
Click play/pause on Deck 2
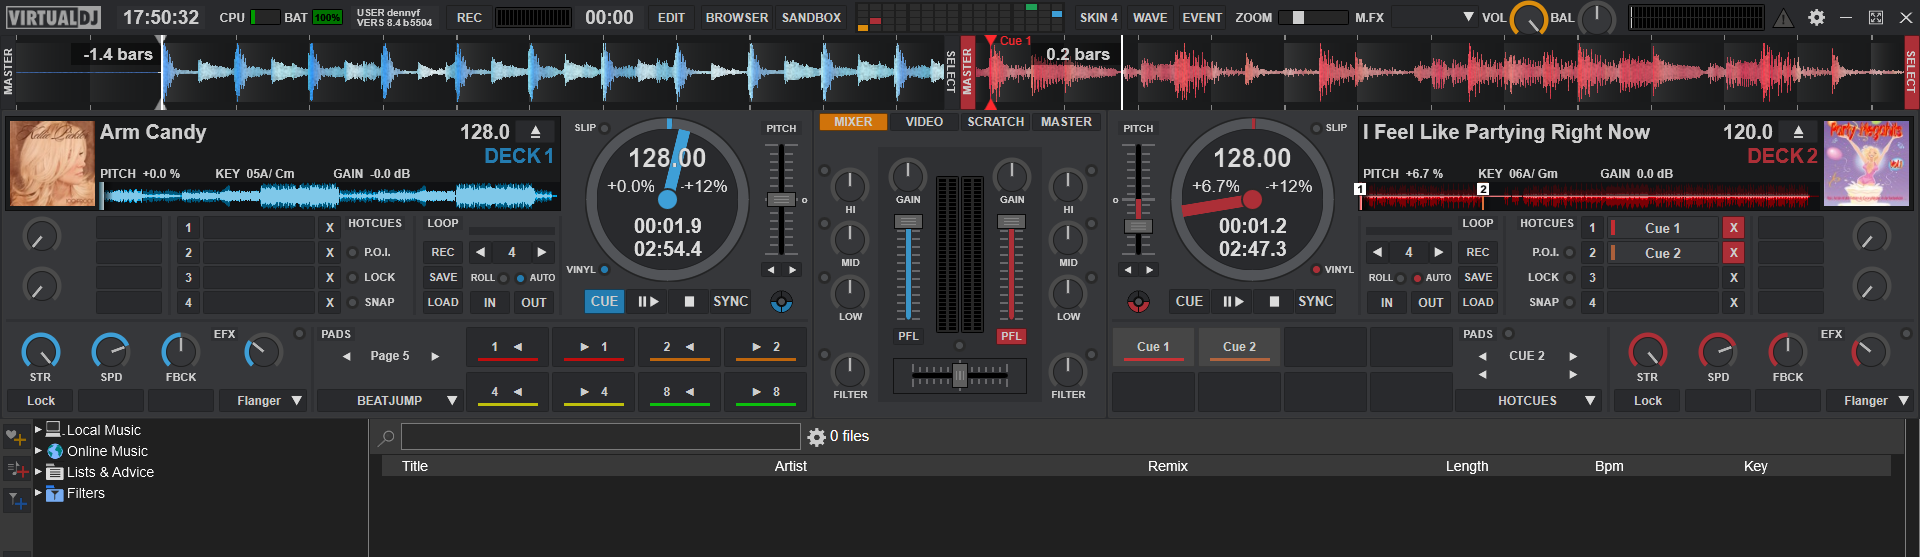click(1233, 301)
